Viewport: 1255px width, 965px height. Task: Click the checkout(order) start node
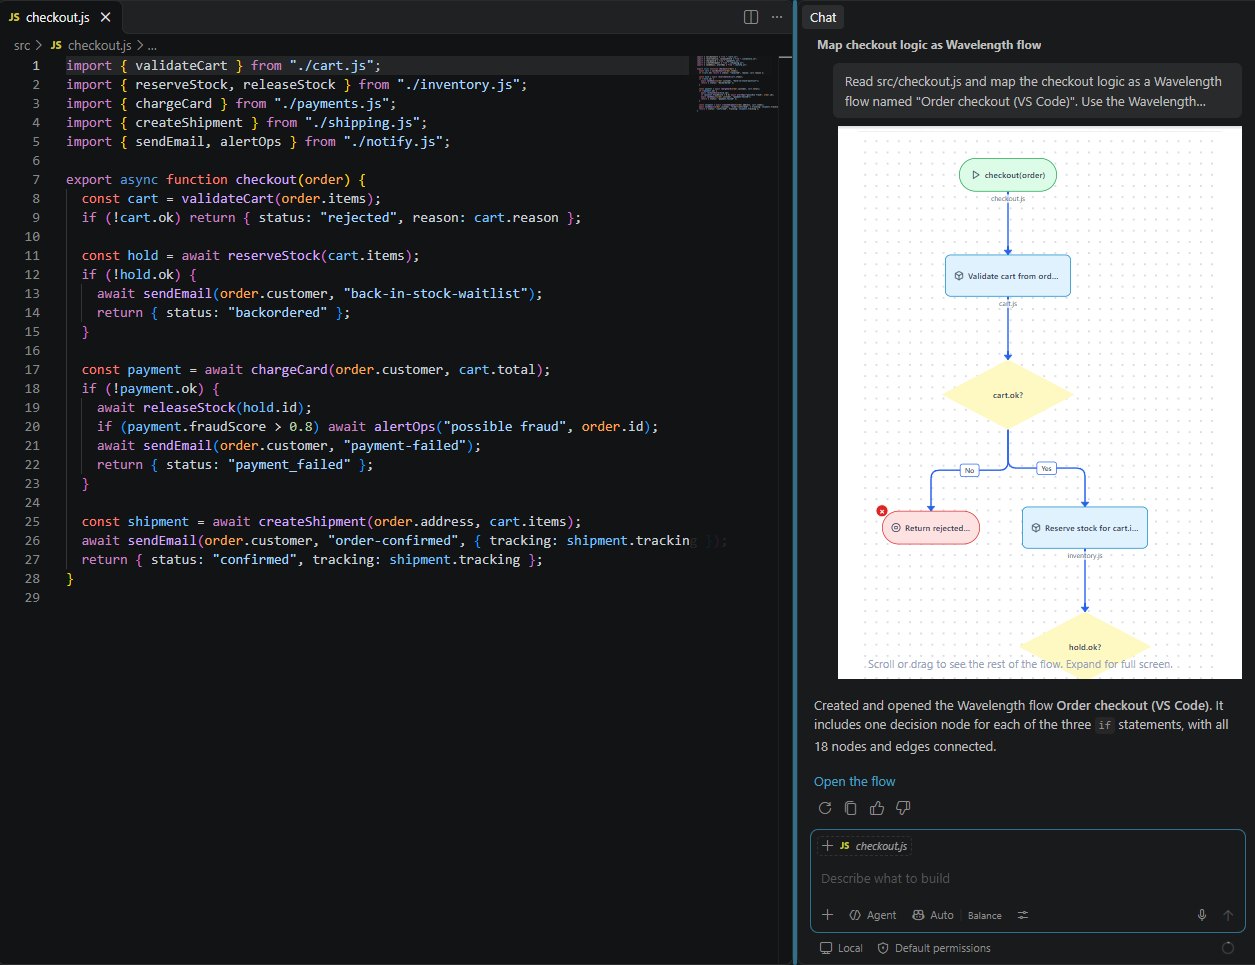(1008, 175)
